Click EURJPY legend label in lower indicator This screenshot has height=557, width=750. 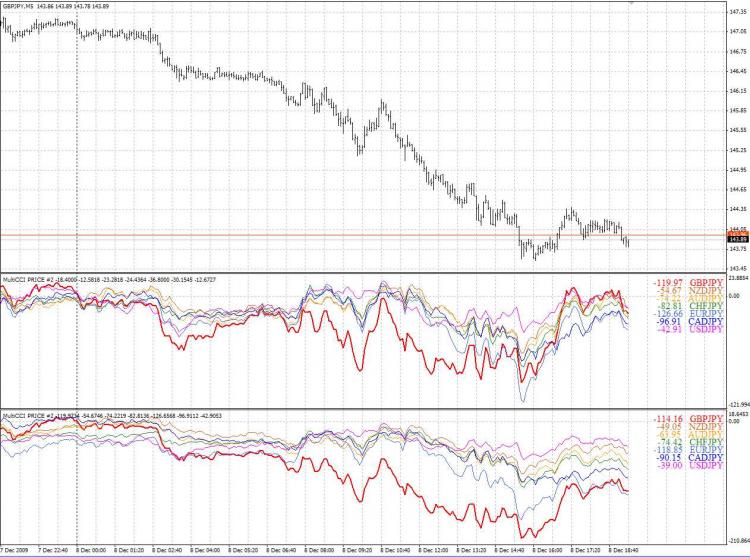[705, 450]
